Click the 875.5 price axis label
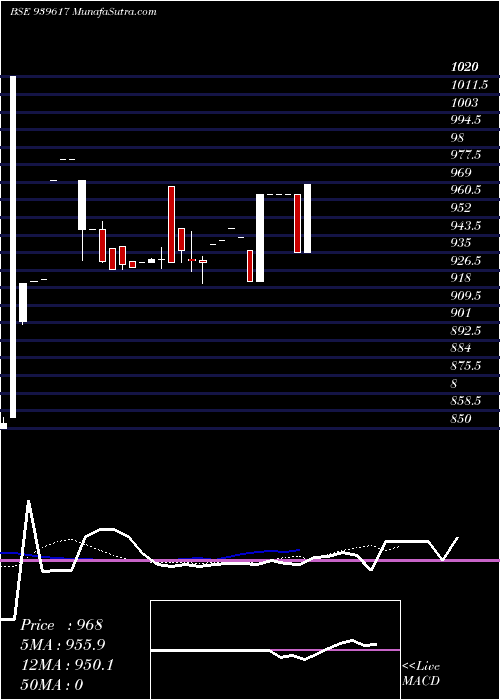 point(466,366)
